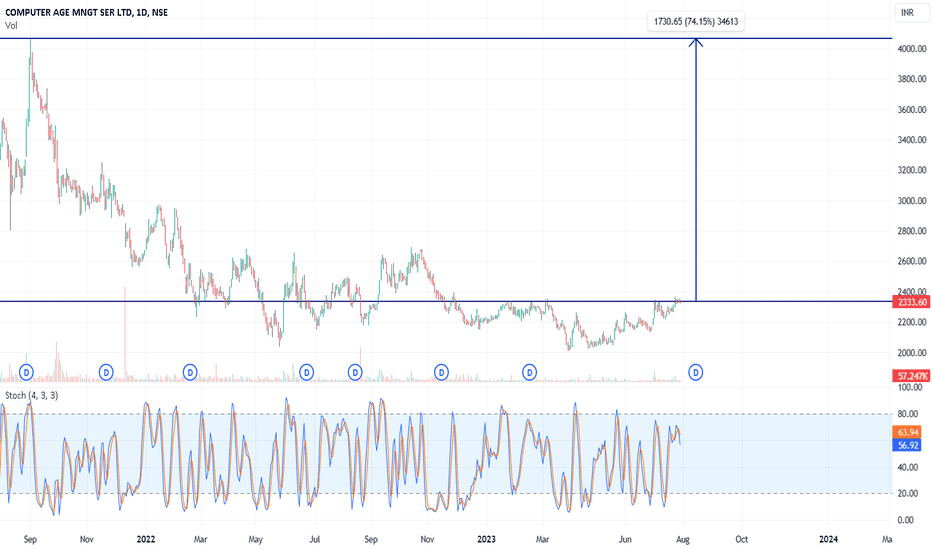The width and height of the screenshot is (932, 550).
Task: Click the blue 56.92 stochastic value label
Action: (907, 445)
